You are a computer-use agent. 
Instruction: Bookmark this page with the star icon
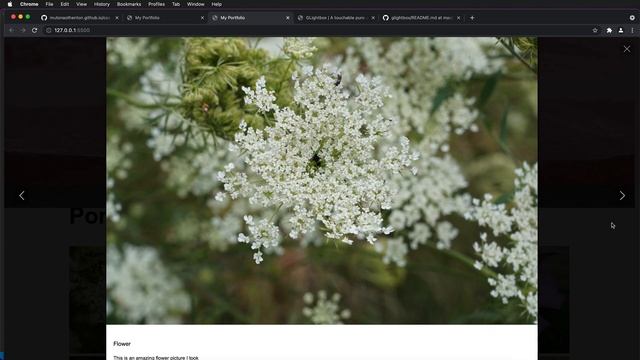(595, 30)
